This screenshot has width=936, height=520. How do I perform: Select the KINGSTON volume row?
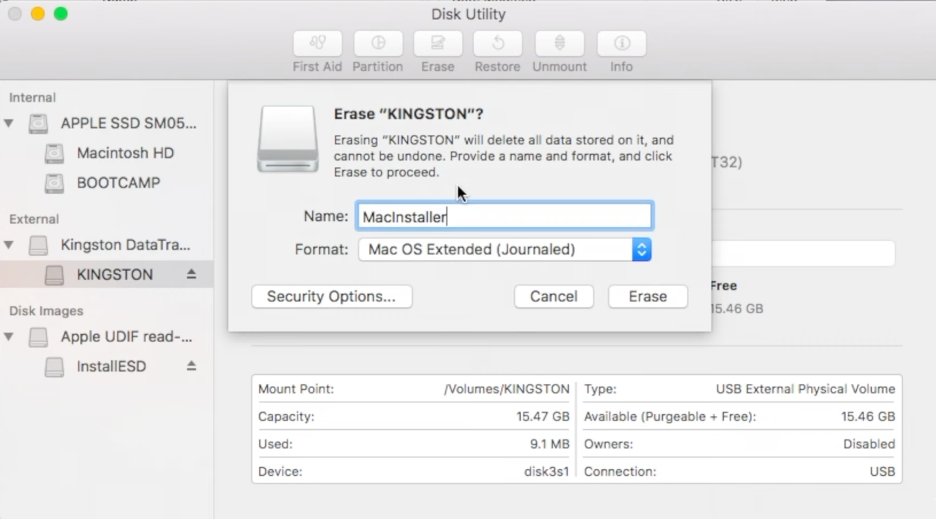point(106,275)
